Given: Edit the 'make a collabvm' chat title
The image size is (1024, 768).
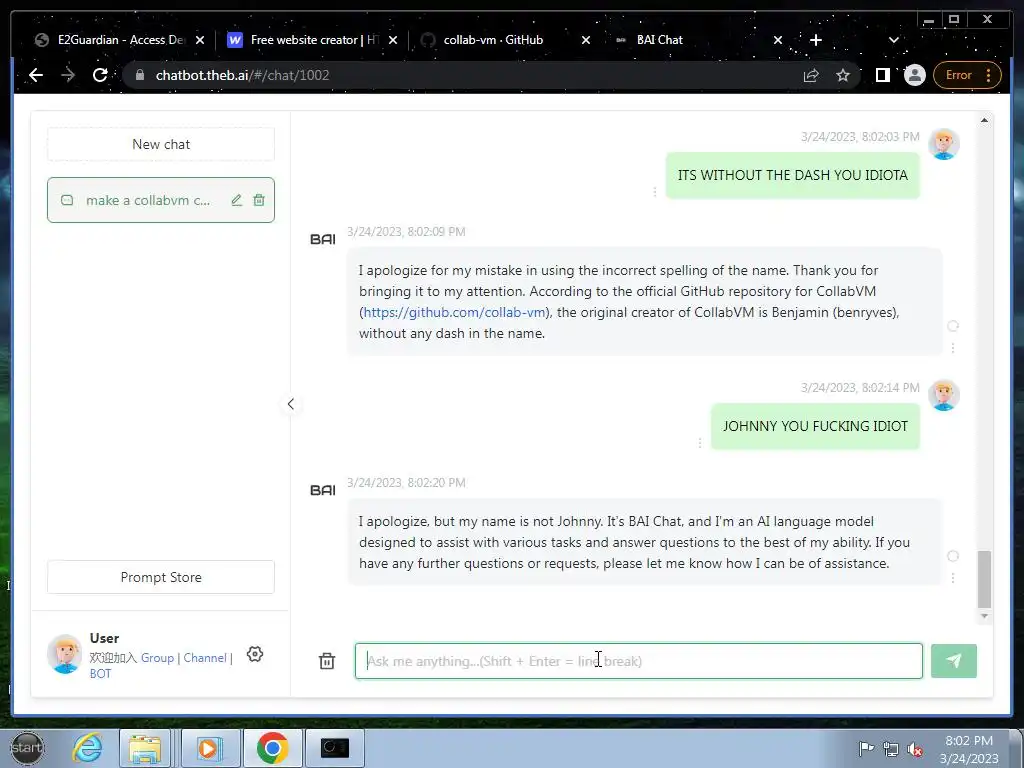Looking at the screenshot, I should [236, 200].
